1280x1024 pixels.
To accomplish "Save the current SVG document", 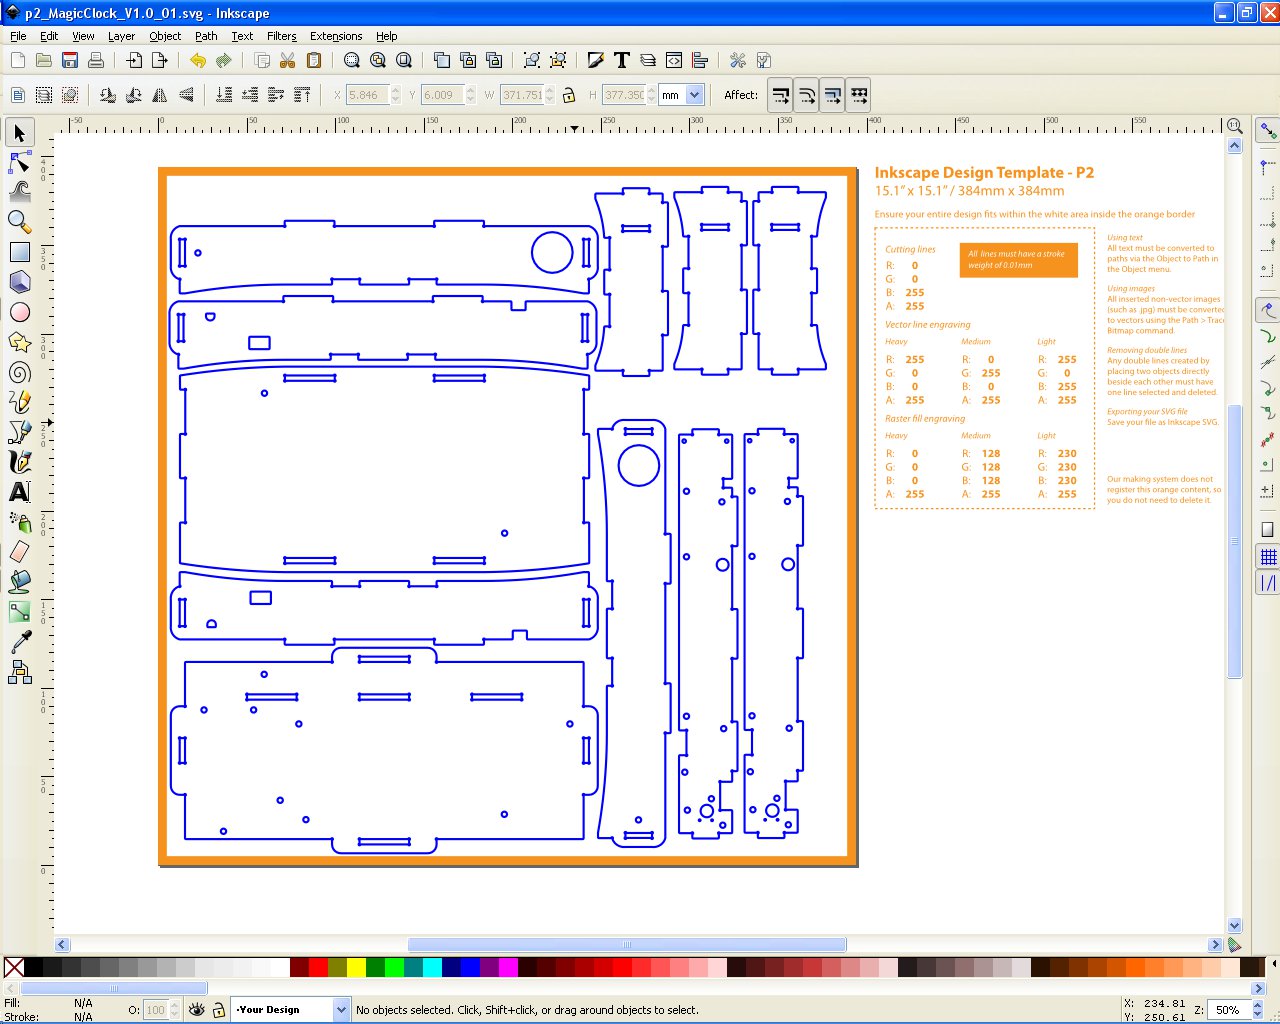I will point(69,60).
